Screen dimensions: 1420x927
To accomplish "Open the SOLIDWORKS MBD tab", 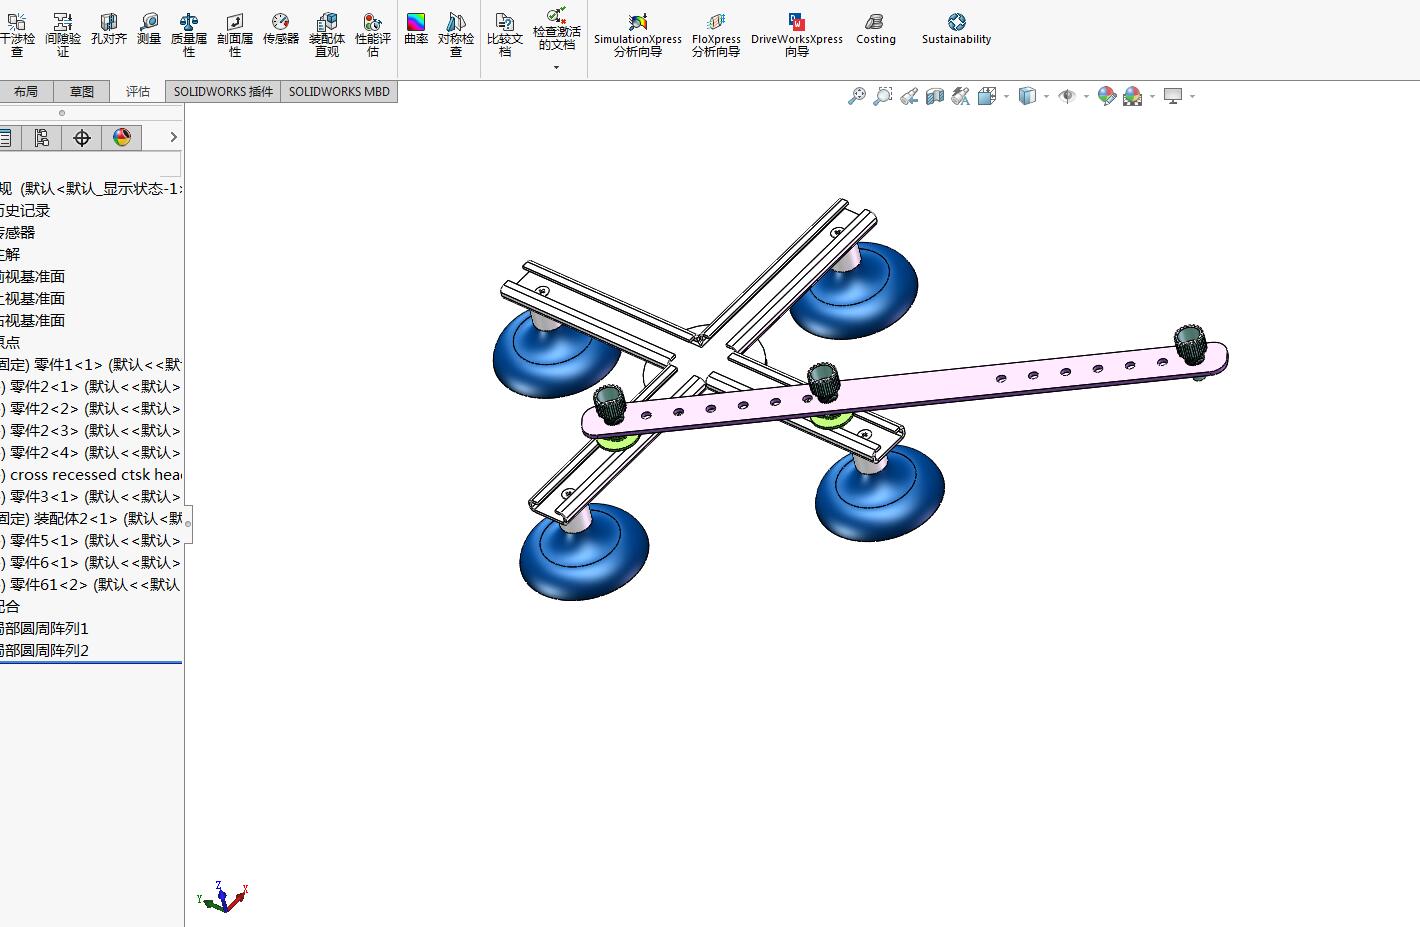I will [x=339, y=91].
